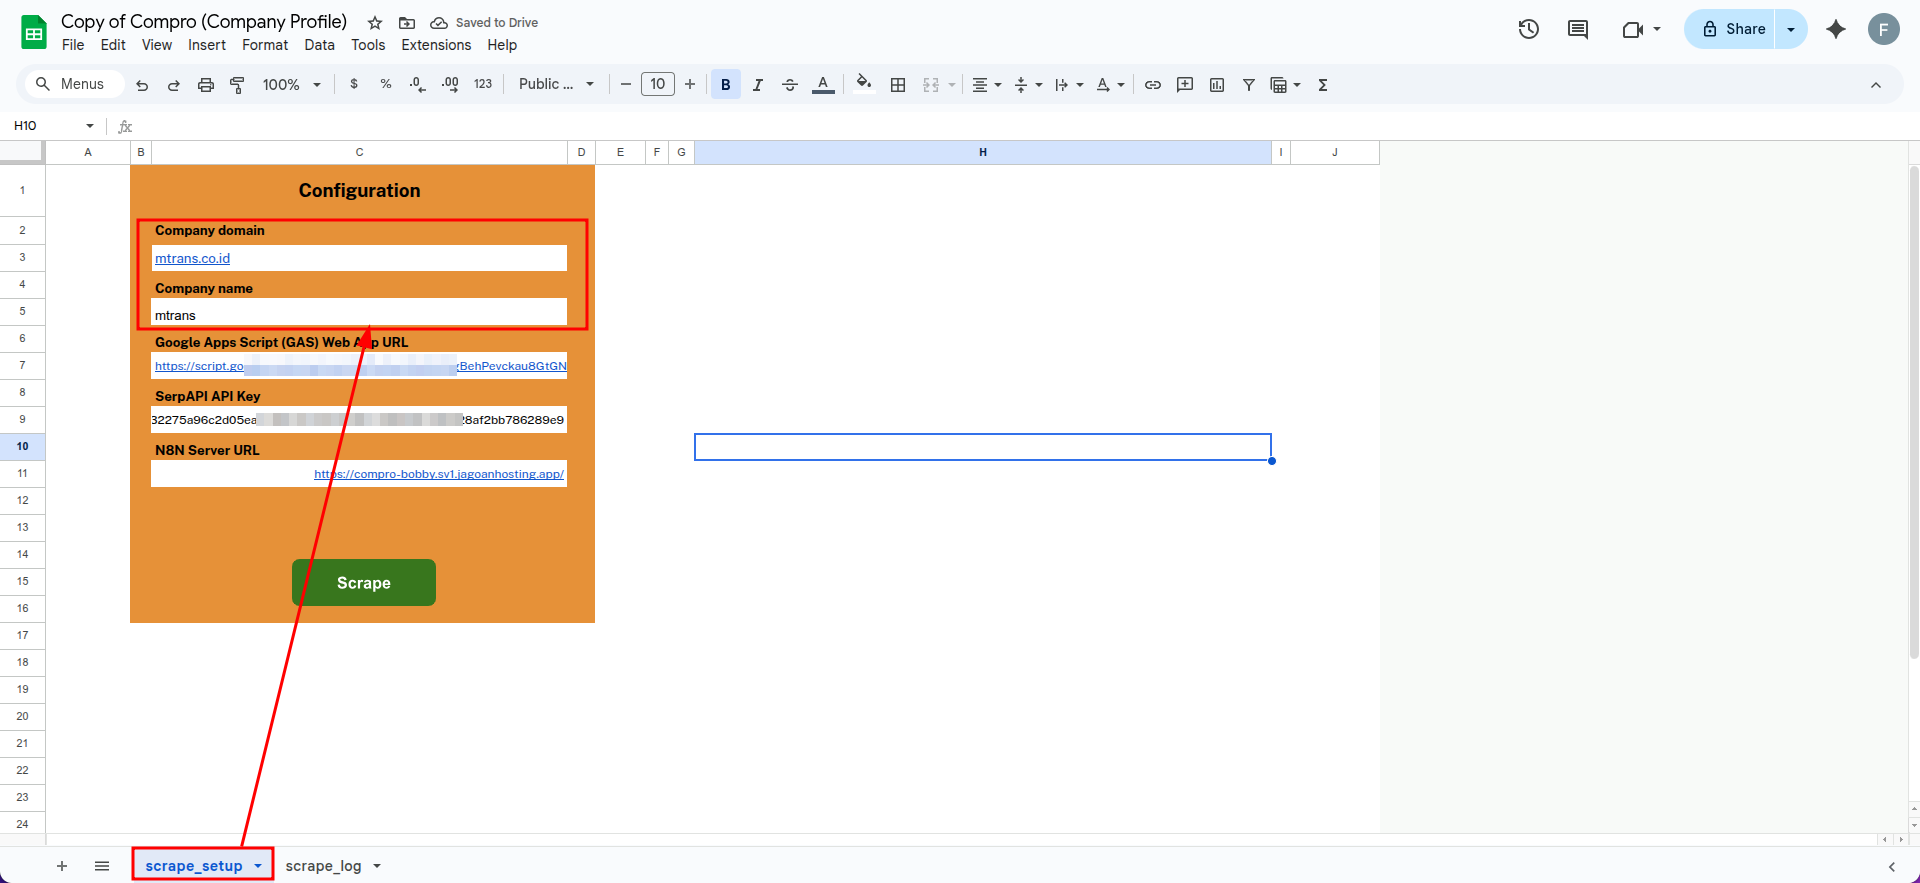Toggle Strikethrough formatting

(790, 85)
